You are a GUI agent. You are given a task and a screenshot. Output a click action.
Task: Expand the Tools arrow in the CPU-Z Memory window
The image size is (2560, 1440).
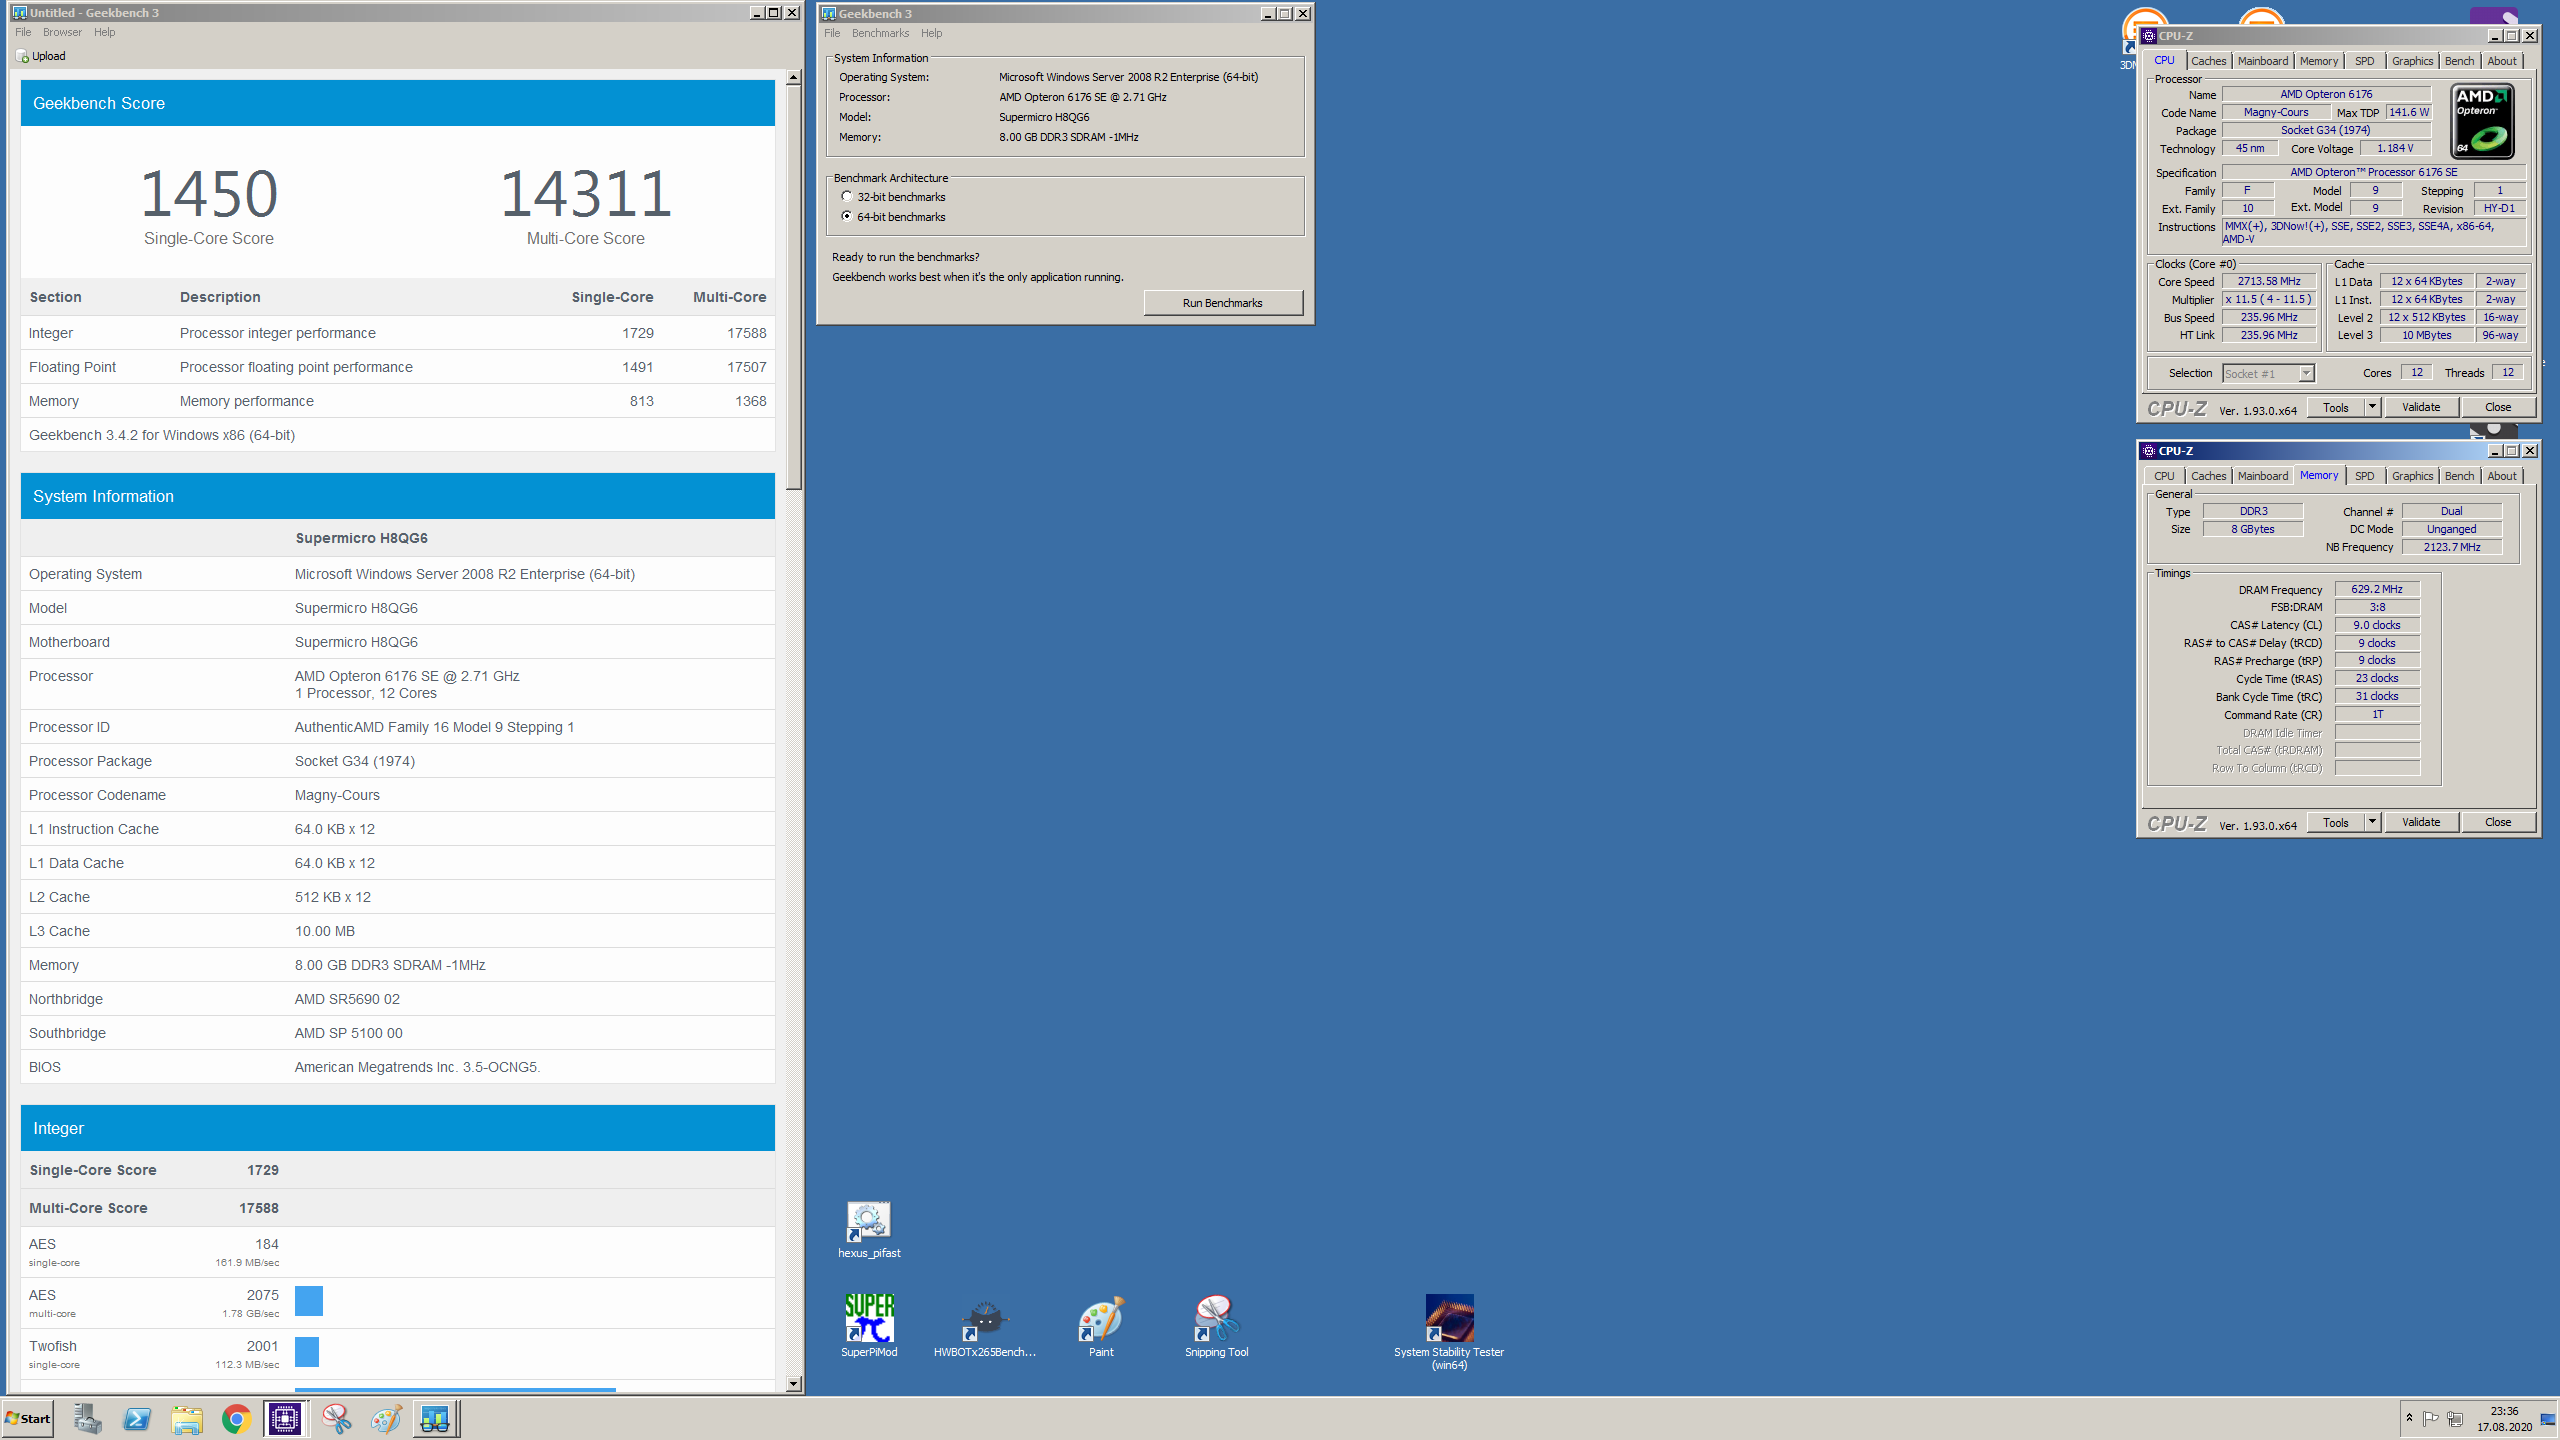[2371, 822]
